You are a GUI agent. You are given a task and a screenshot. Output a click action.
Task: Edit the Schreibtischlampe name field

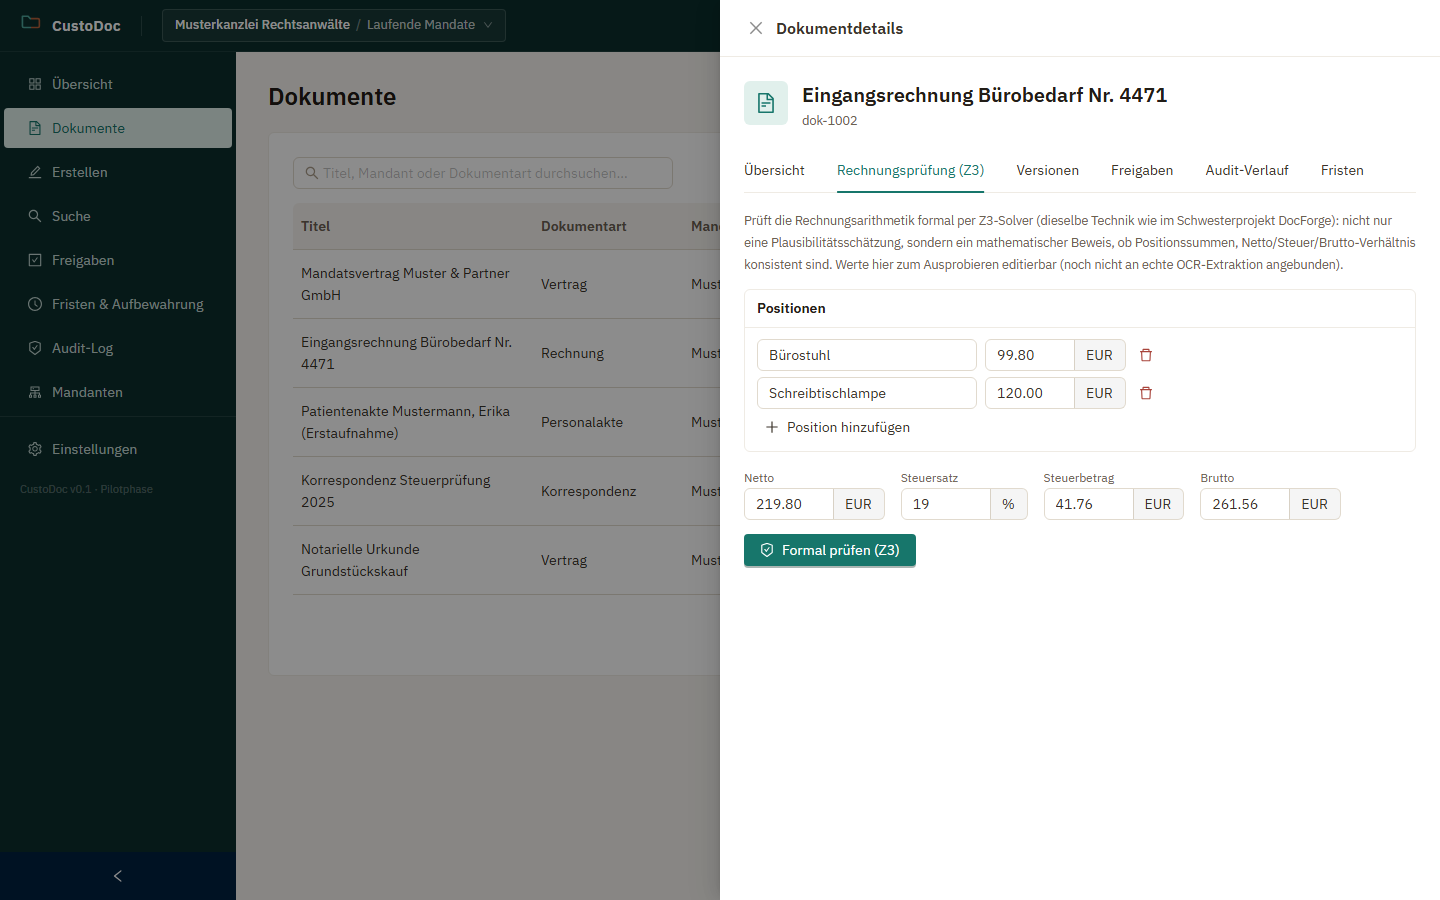point(867,393)
